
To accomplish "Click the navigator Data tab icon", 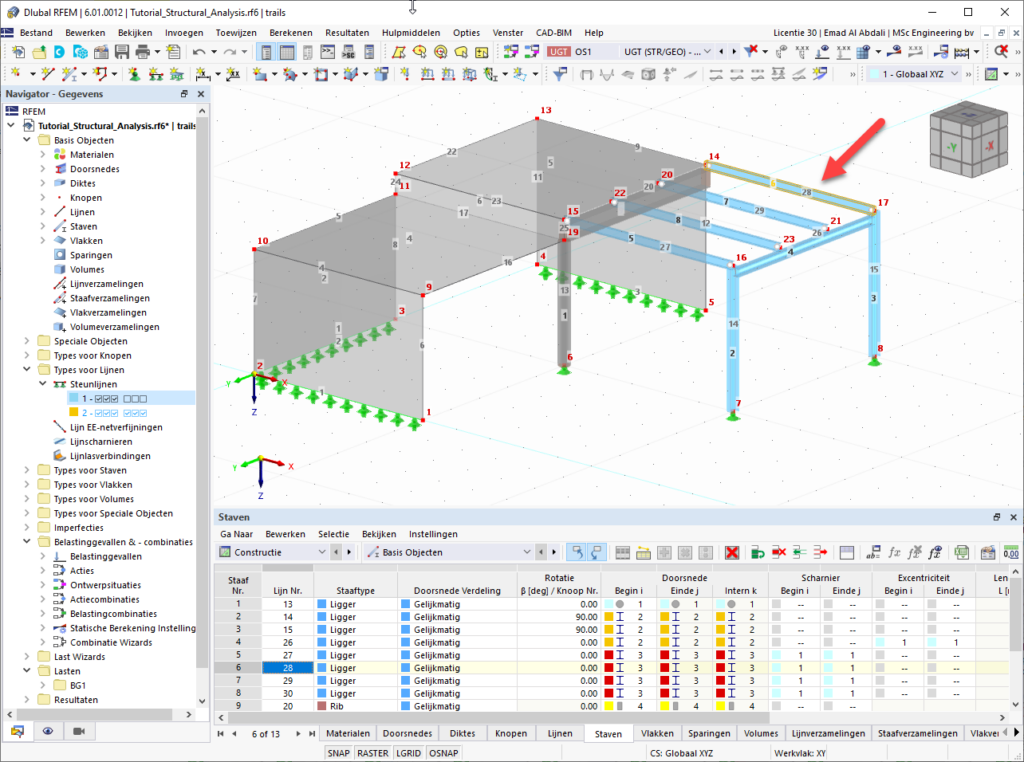I will point(17,731).
